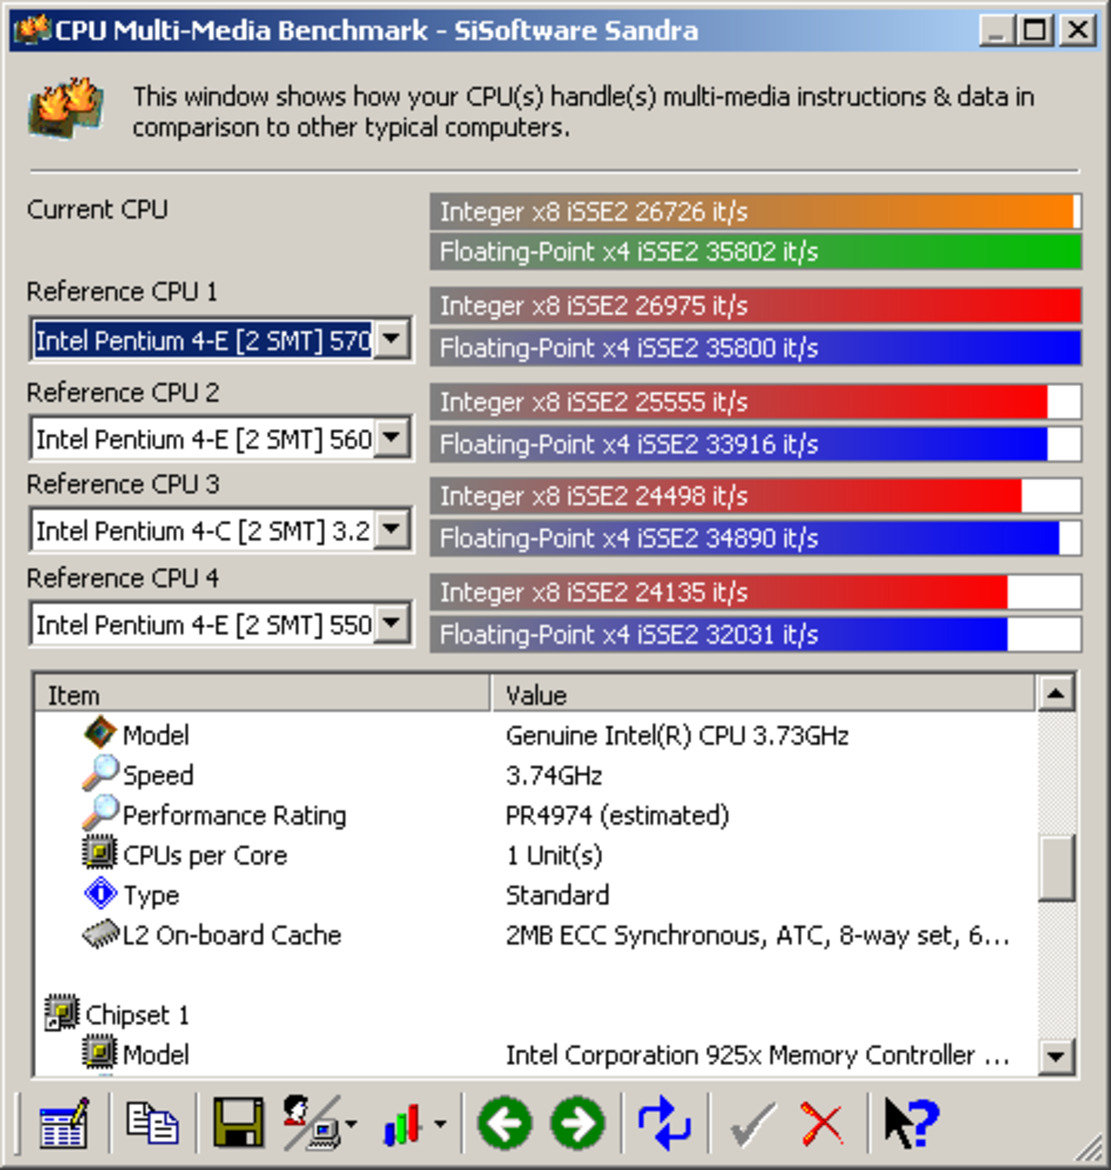Click the floppy disk save icon

[239, 1123]
